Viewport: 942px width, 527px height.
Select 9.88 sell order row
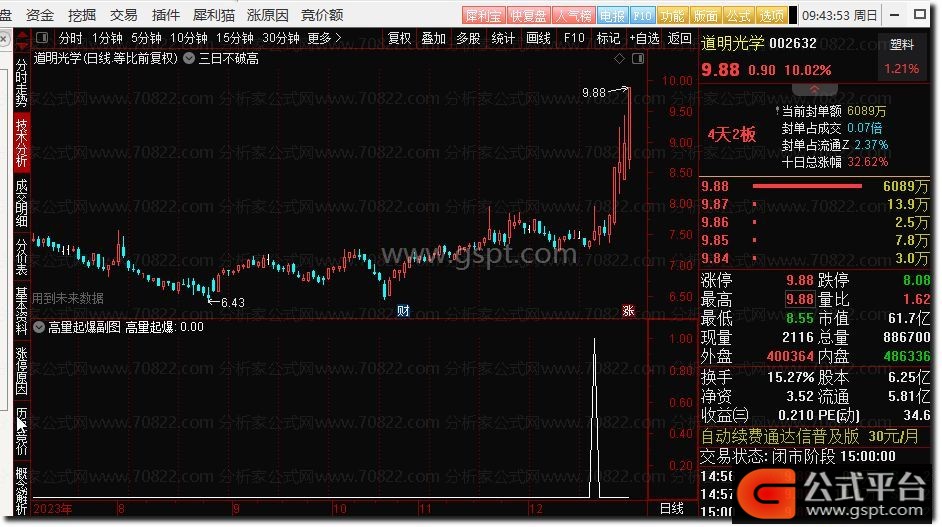[x=815, y=186]
